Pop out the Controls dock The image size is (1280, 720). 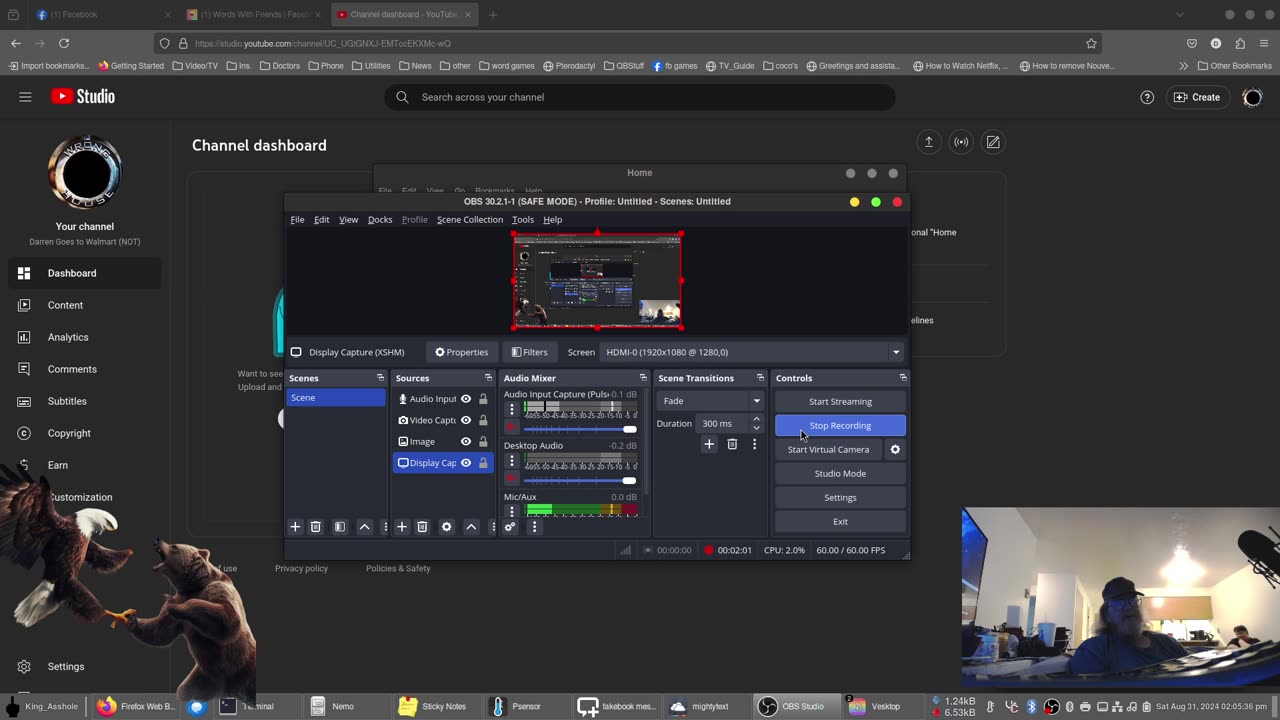[903, 378]
